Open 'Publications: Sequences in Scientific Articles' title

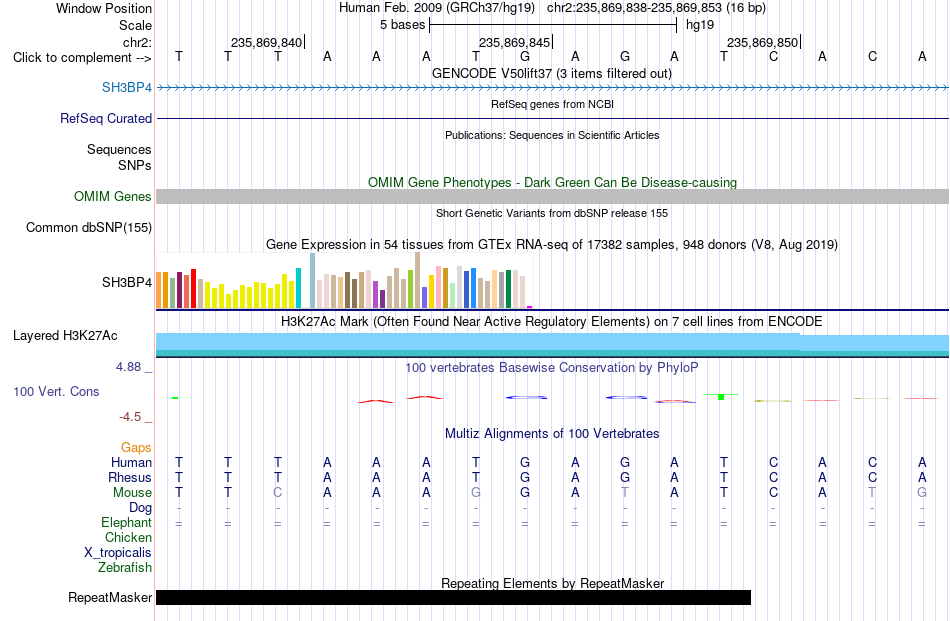coord(552,135)
